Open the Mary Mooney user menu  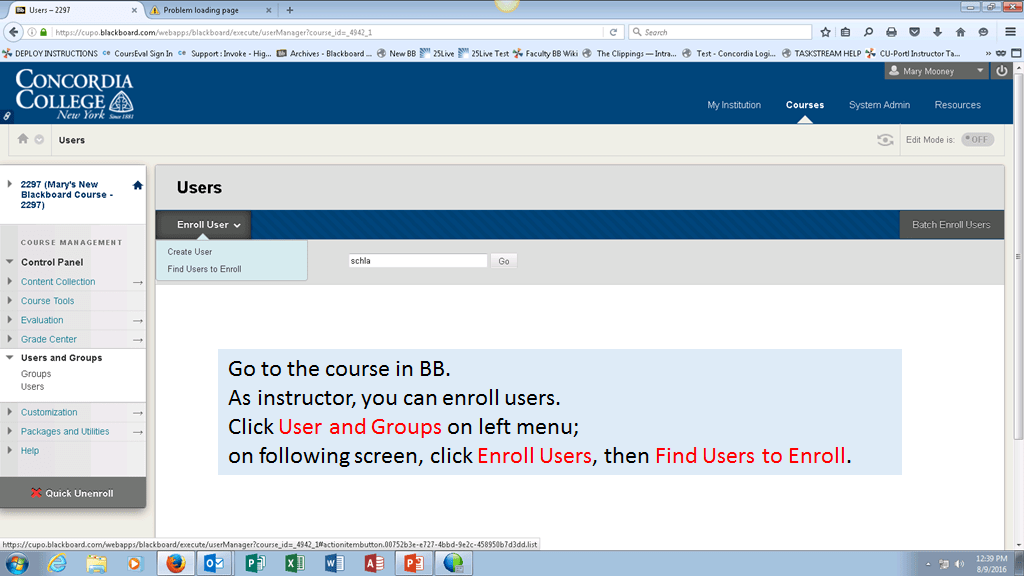935,71
